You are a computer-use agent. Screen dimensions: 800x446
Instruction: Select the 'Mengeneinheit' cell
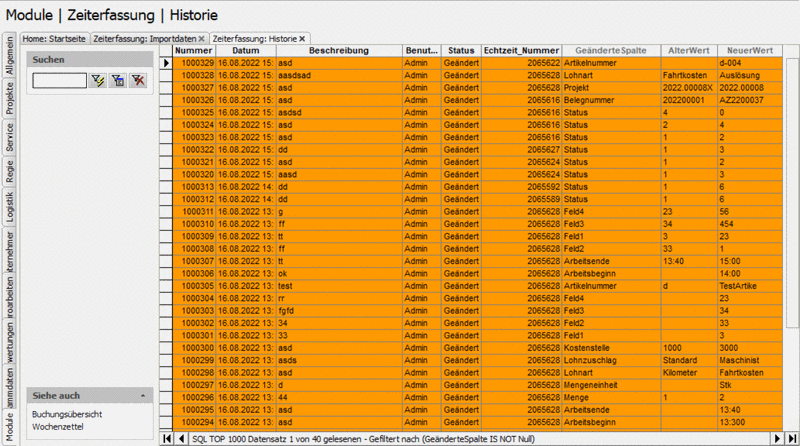[611, 385]
